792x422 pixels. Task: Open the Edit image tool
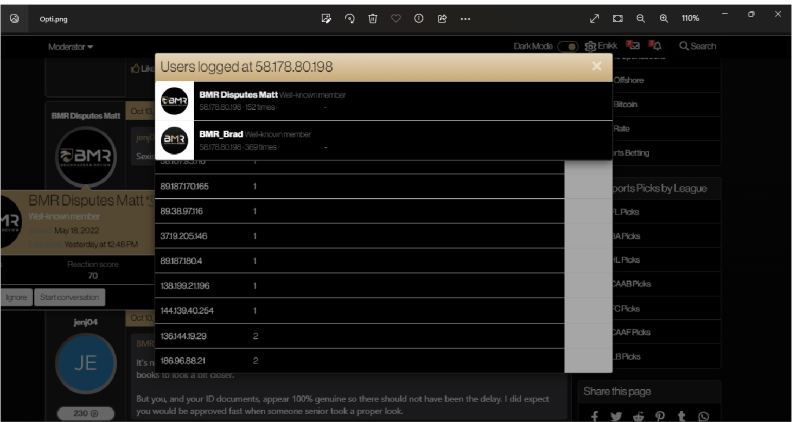pos(326,19)
